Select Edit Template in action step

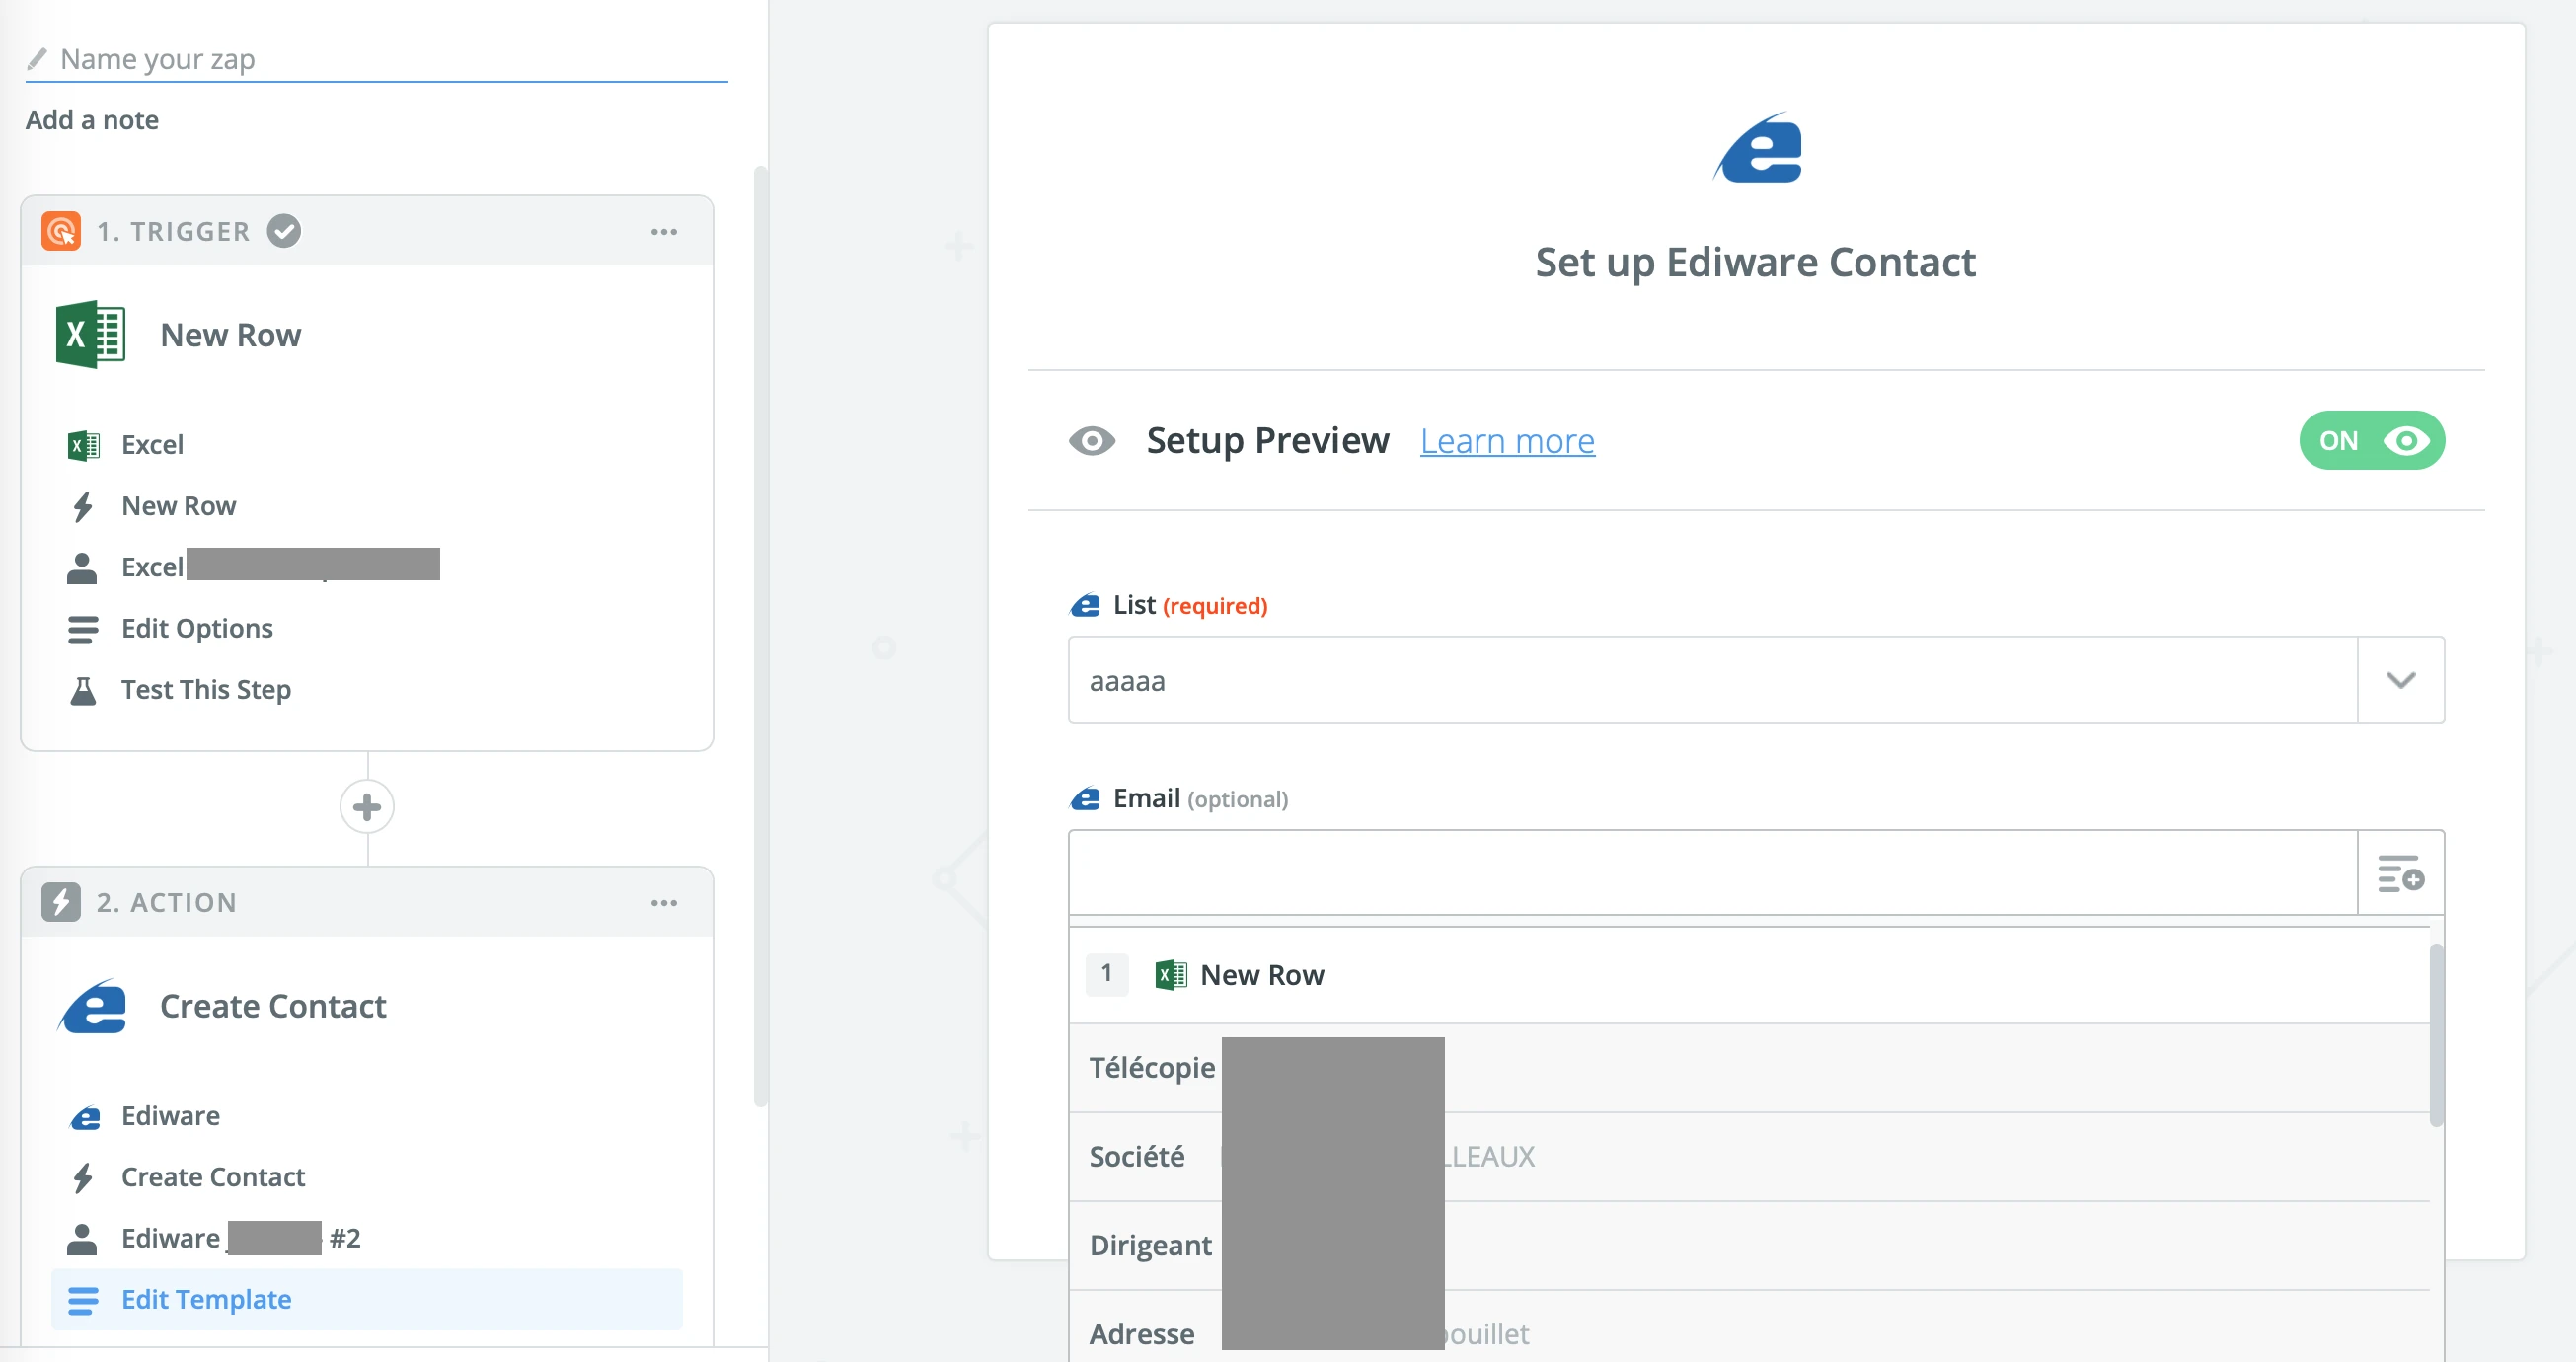point(206,1299)
